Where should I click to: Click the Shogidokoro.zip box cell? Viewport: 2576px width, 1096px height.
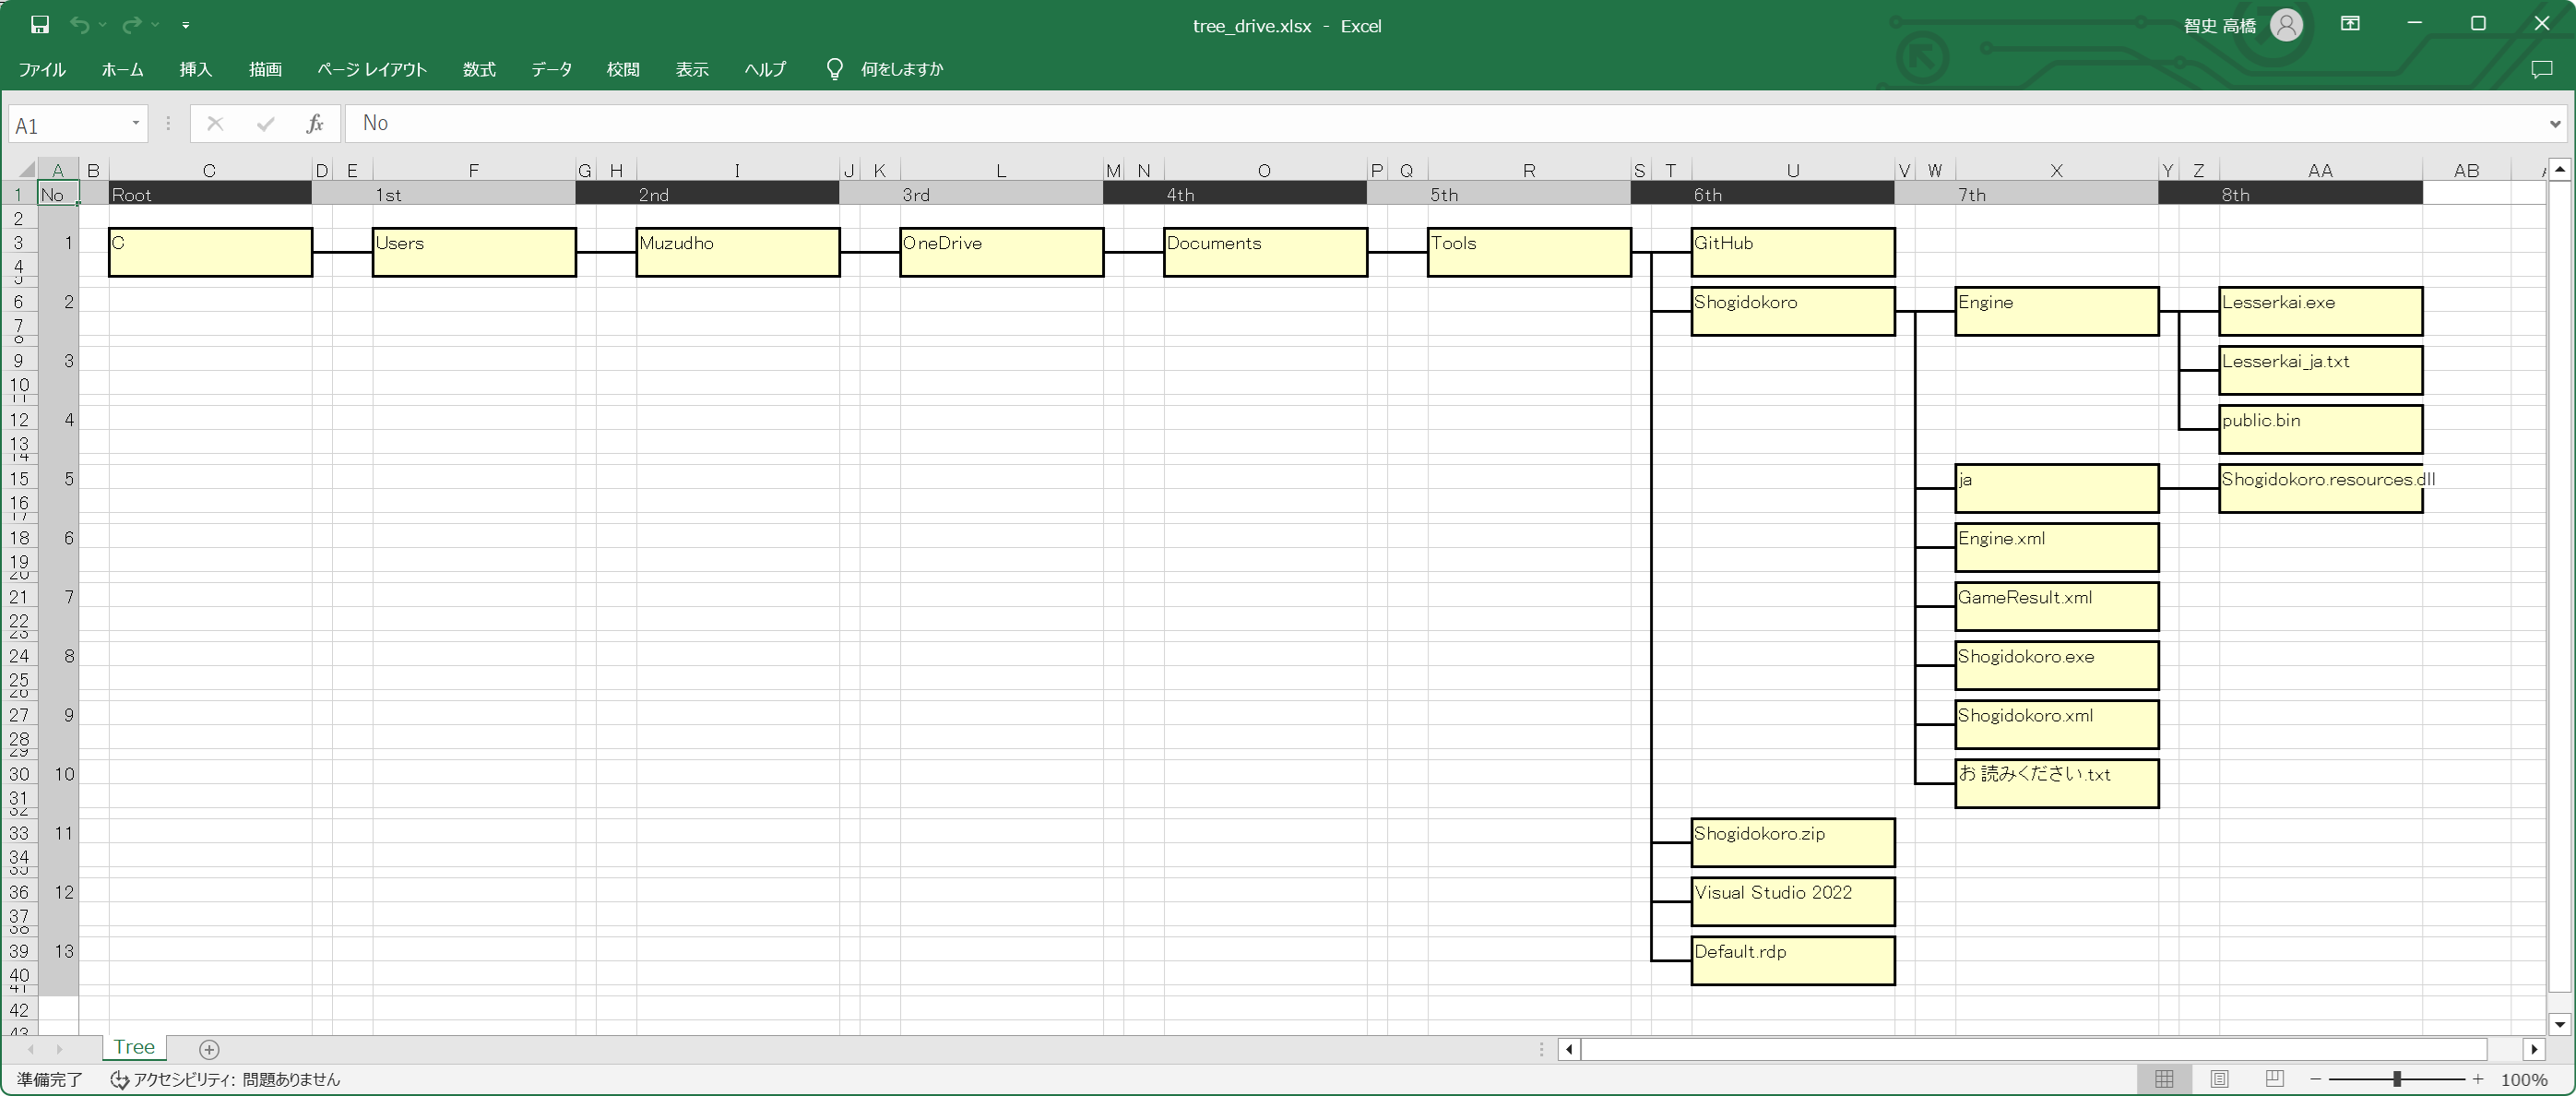pyautogui.click(x=1793, y=842)
